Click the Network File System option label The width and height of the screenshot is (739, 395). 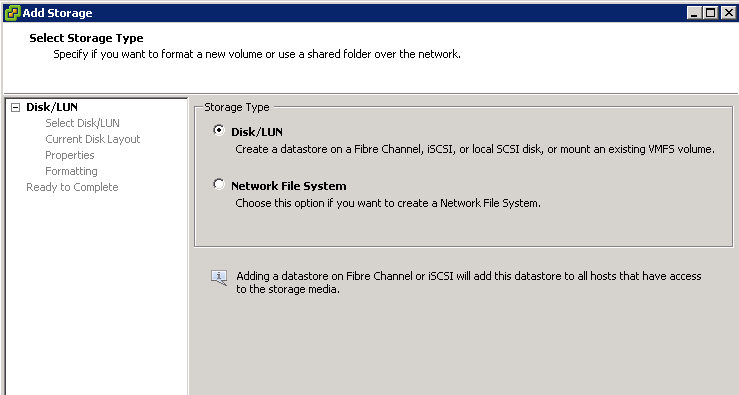[288, 186]
